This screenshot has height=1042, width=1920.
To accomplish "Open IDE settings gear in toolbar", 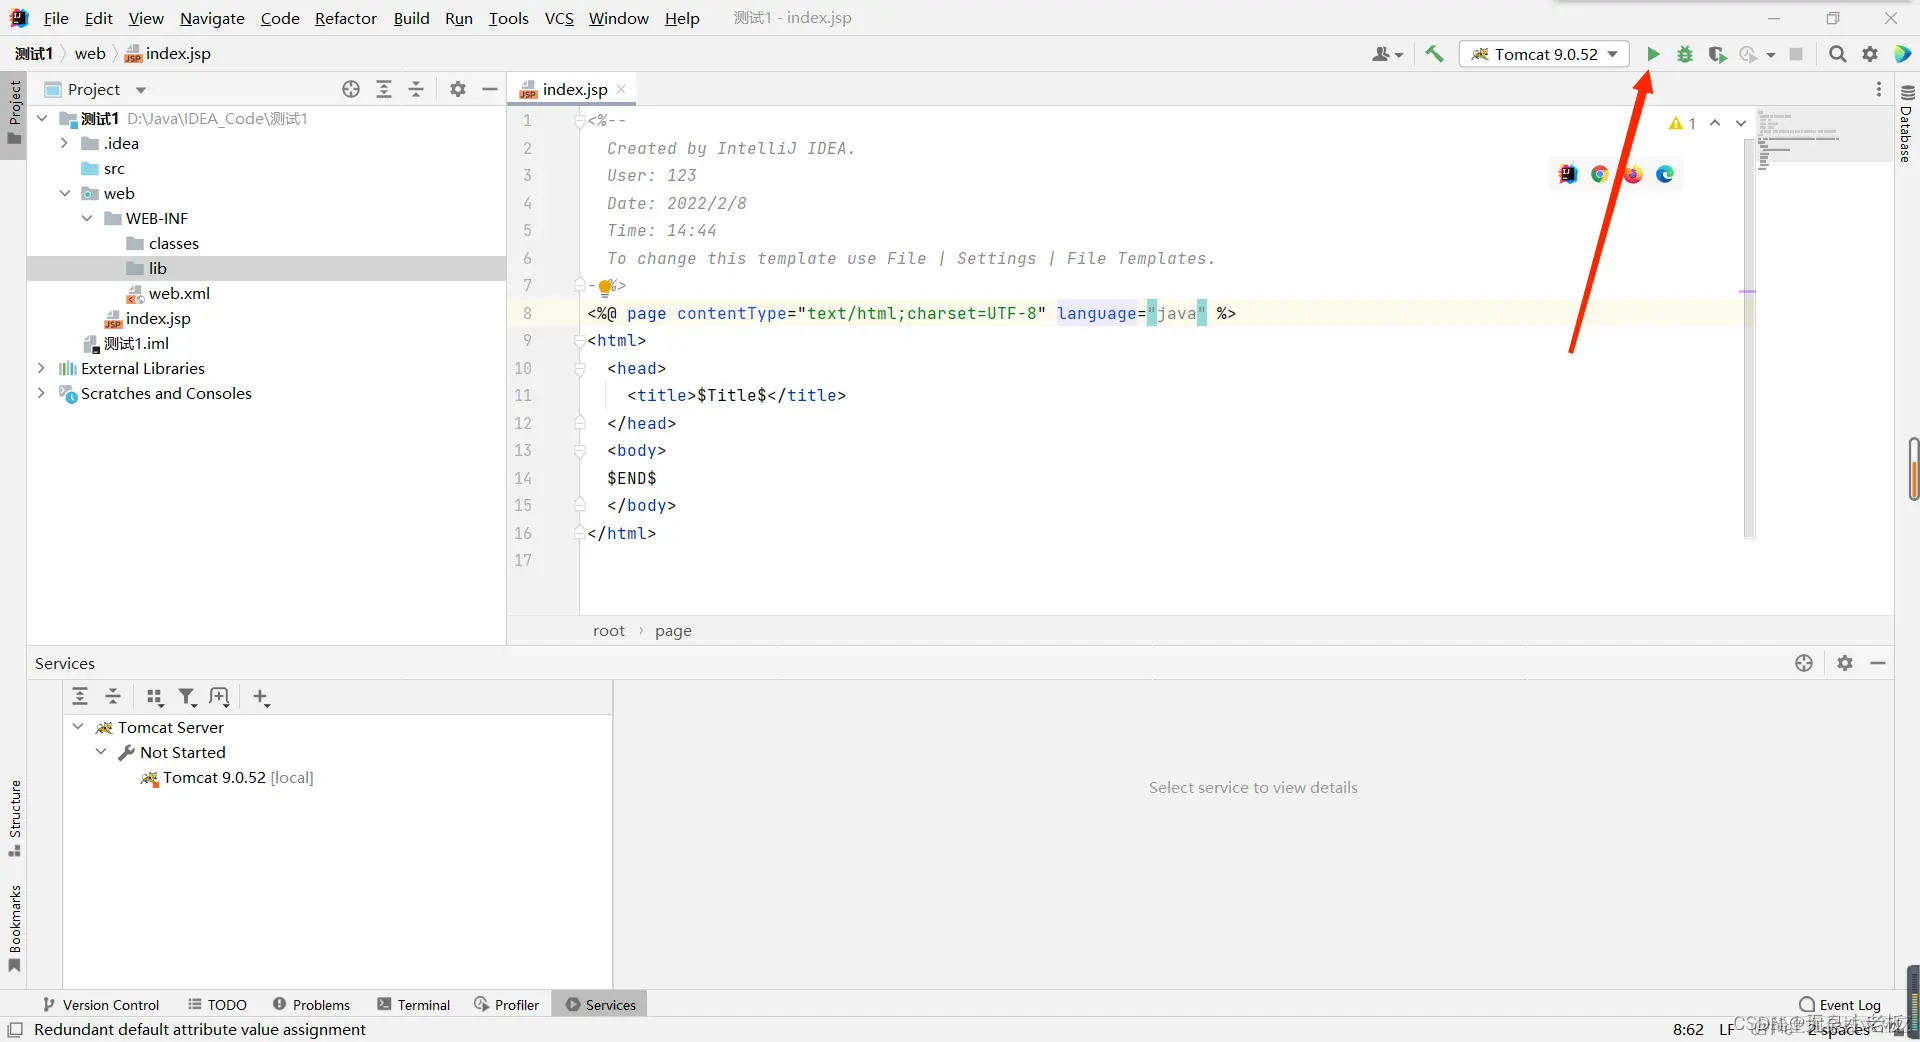I will (1870, 54).
